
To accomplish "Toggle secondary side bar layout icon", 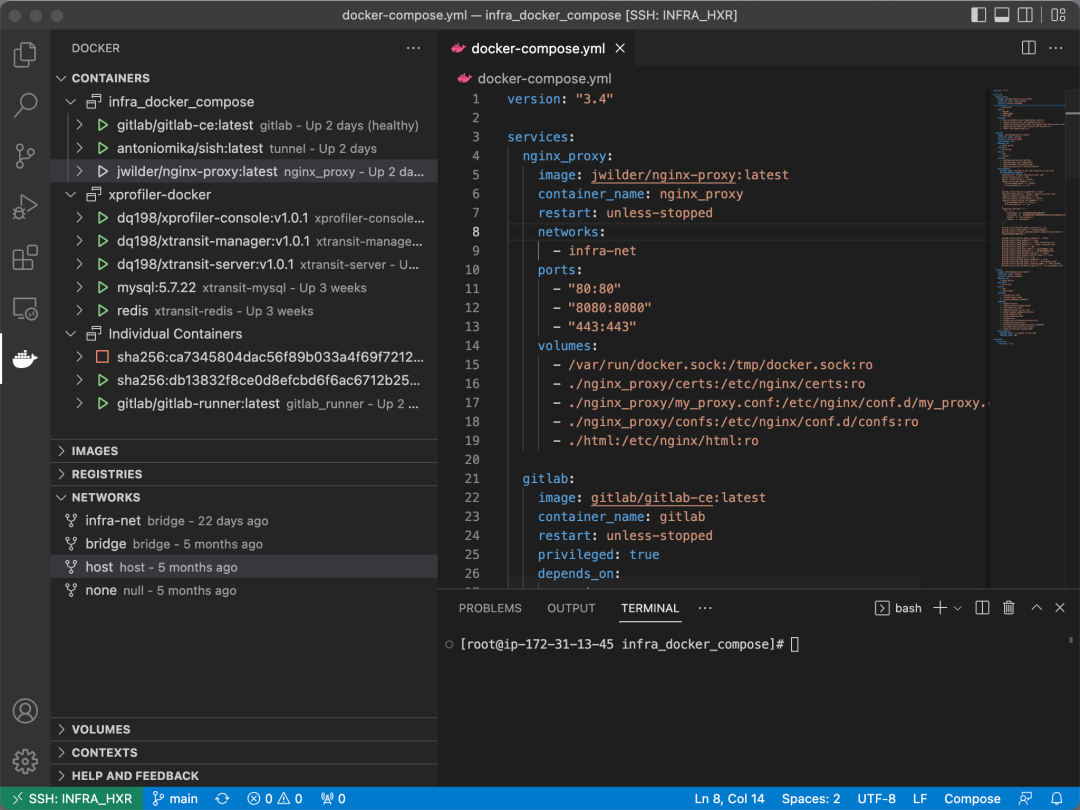I will coord(1025,15).
